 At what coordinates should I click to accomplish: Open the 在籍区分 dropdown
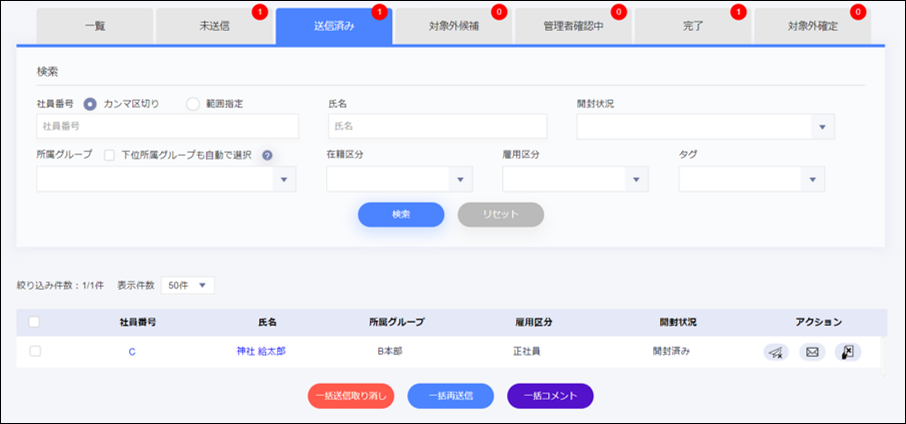[399, 179]
